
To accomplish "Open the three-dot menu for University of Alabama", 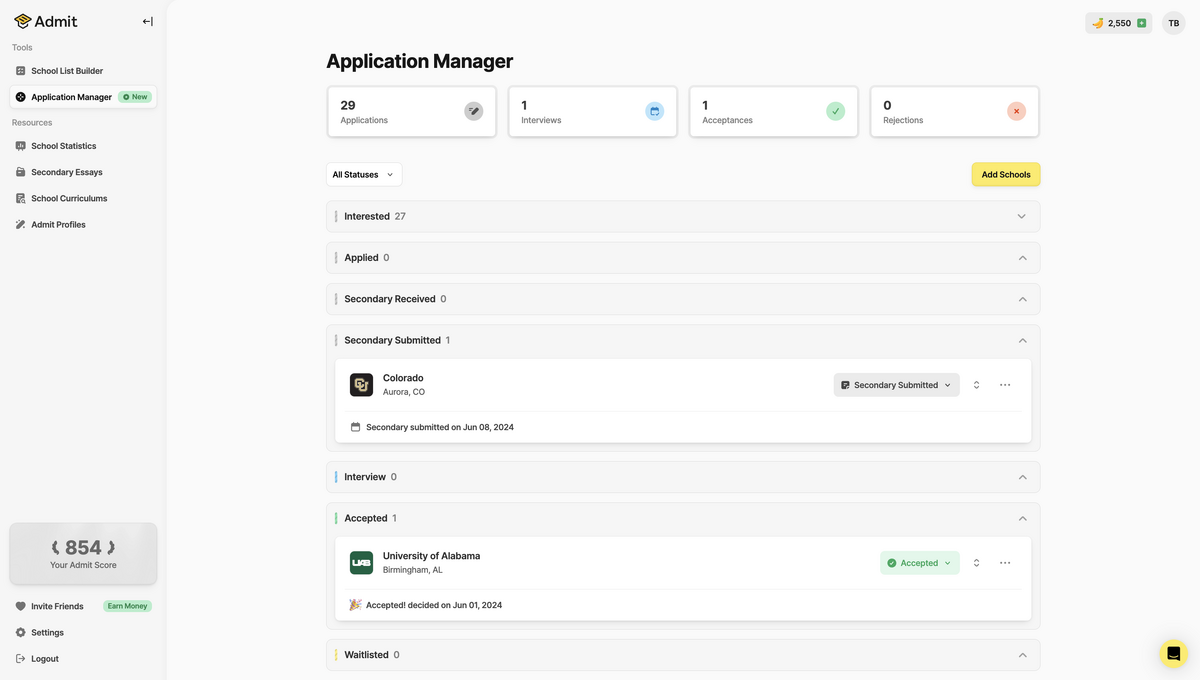I will point(1005,563).
